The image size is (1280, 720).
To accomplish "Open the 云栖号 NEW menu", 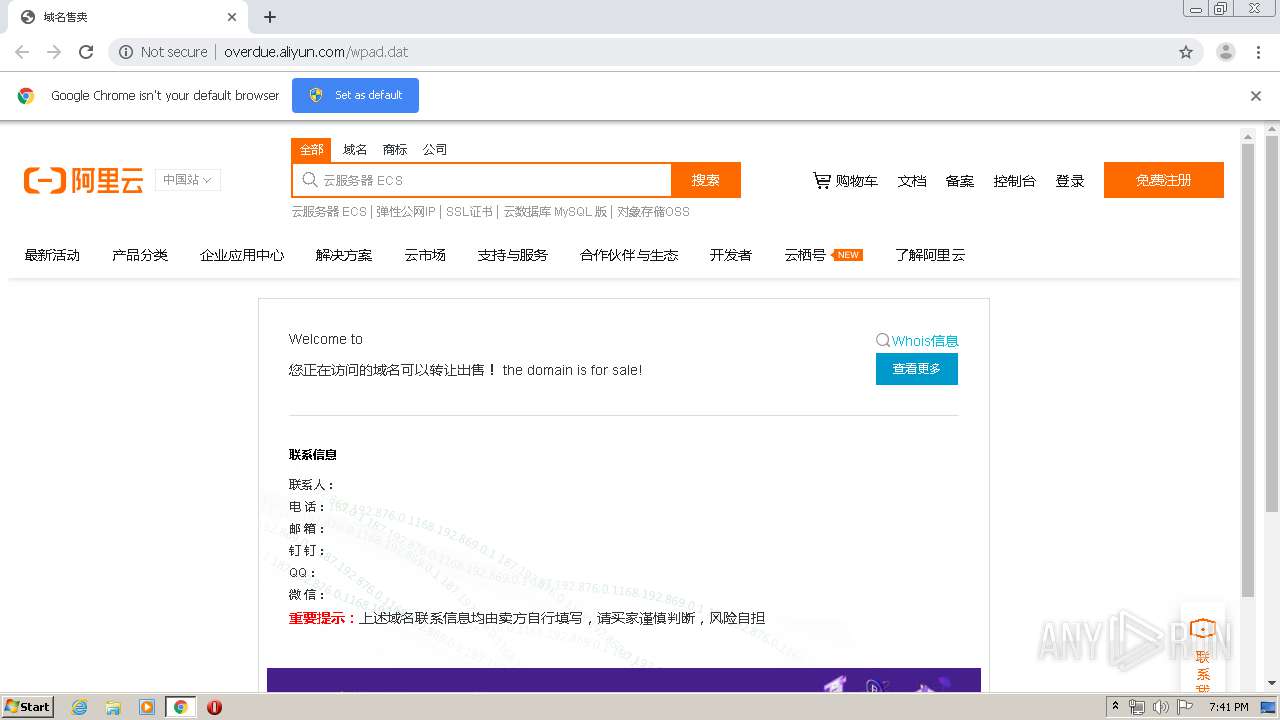I will coord(823,255).
